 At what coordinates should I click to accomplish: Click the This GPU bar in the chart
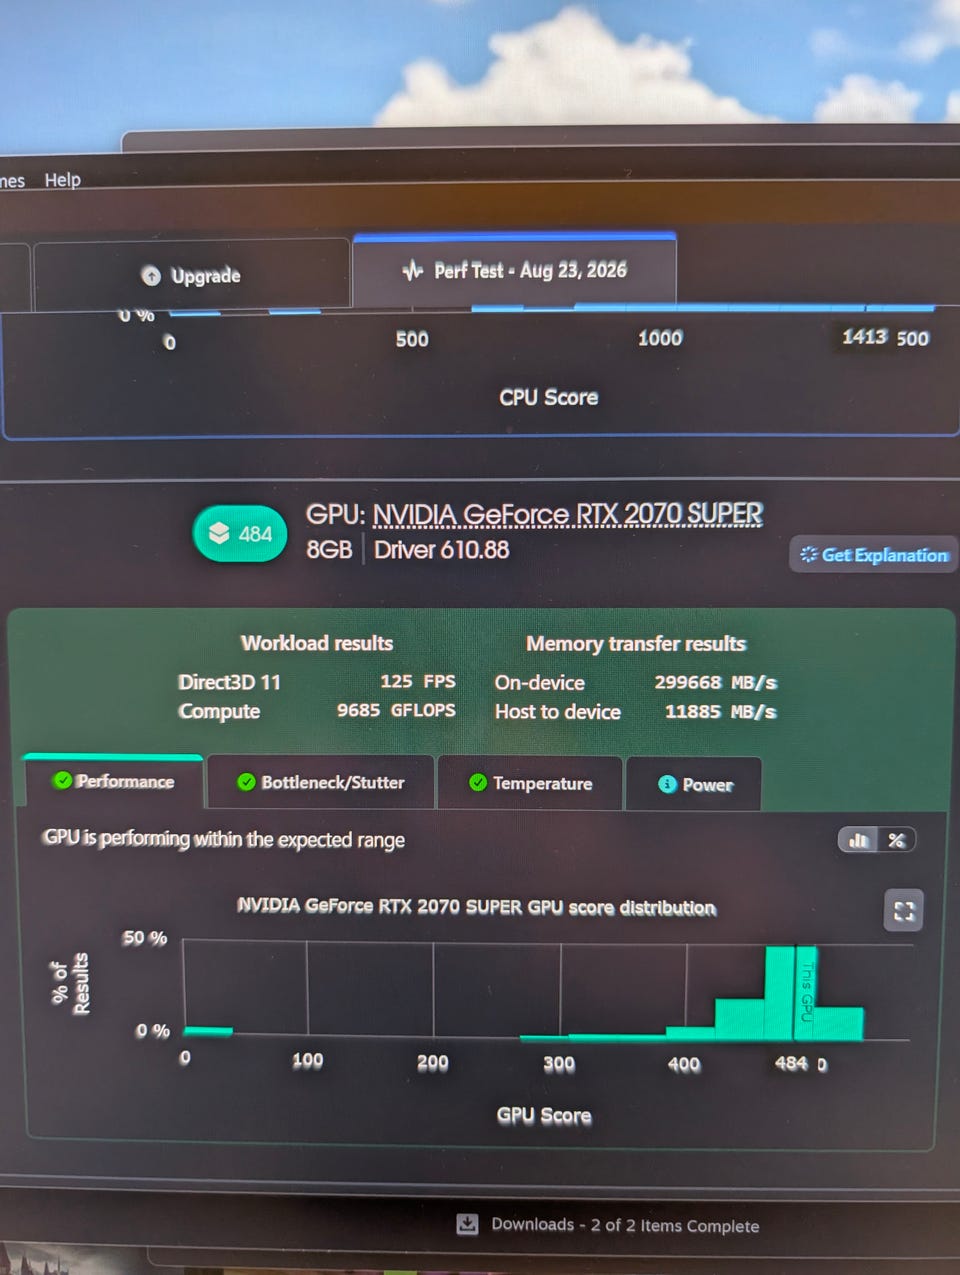[806, 992]
